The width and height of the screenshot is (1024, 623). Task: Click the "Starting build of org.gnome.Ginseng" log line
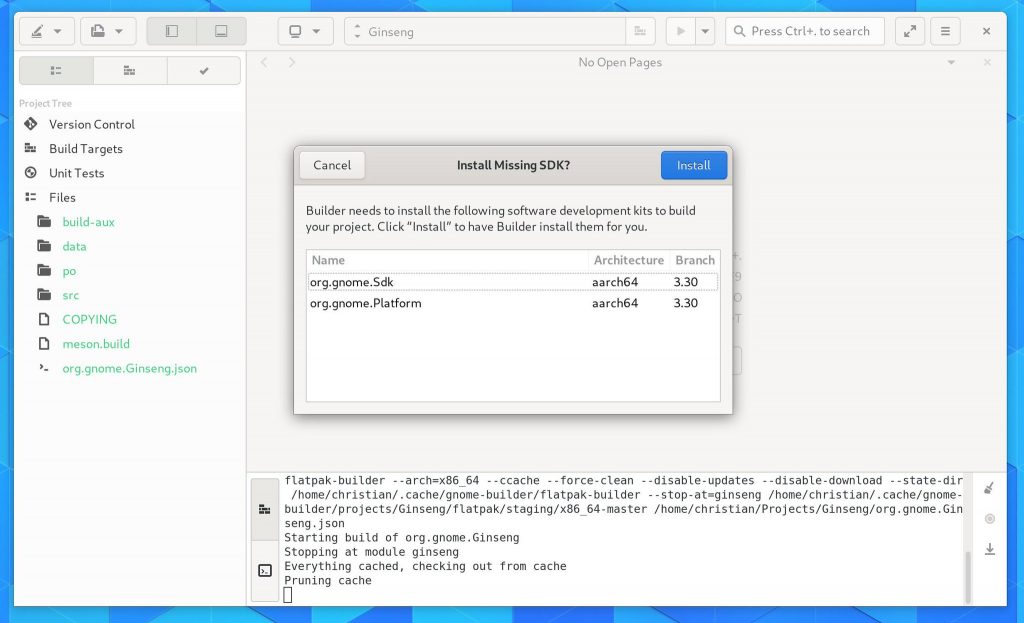click(402, 537)
